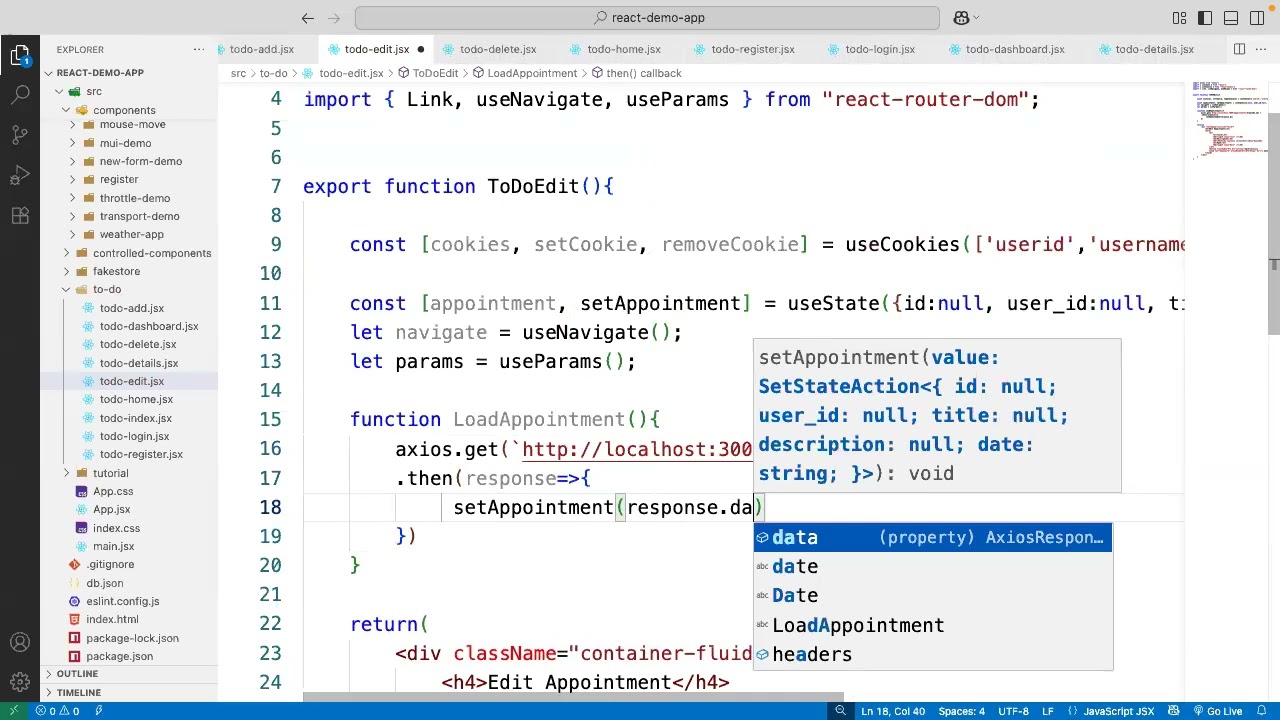Viewport: 1280px width, 720px height.
Task: Click the react-demo-app command center search
Action: coord(647,18)
